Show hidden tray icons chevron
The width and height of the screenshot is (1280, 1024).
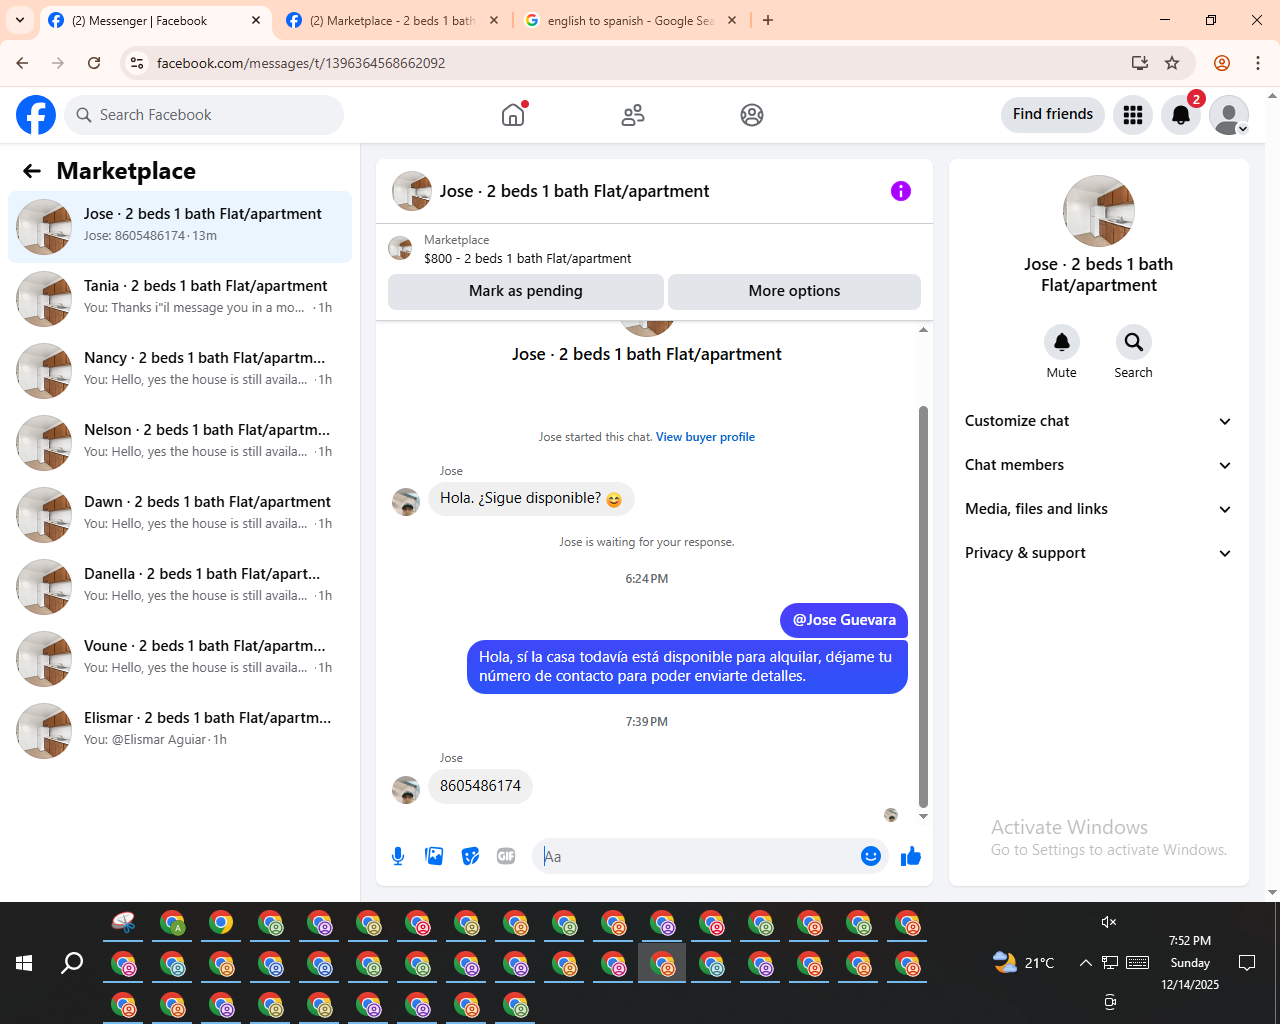tap(1085, 963)
